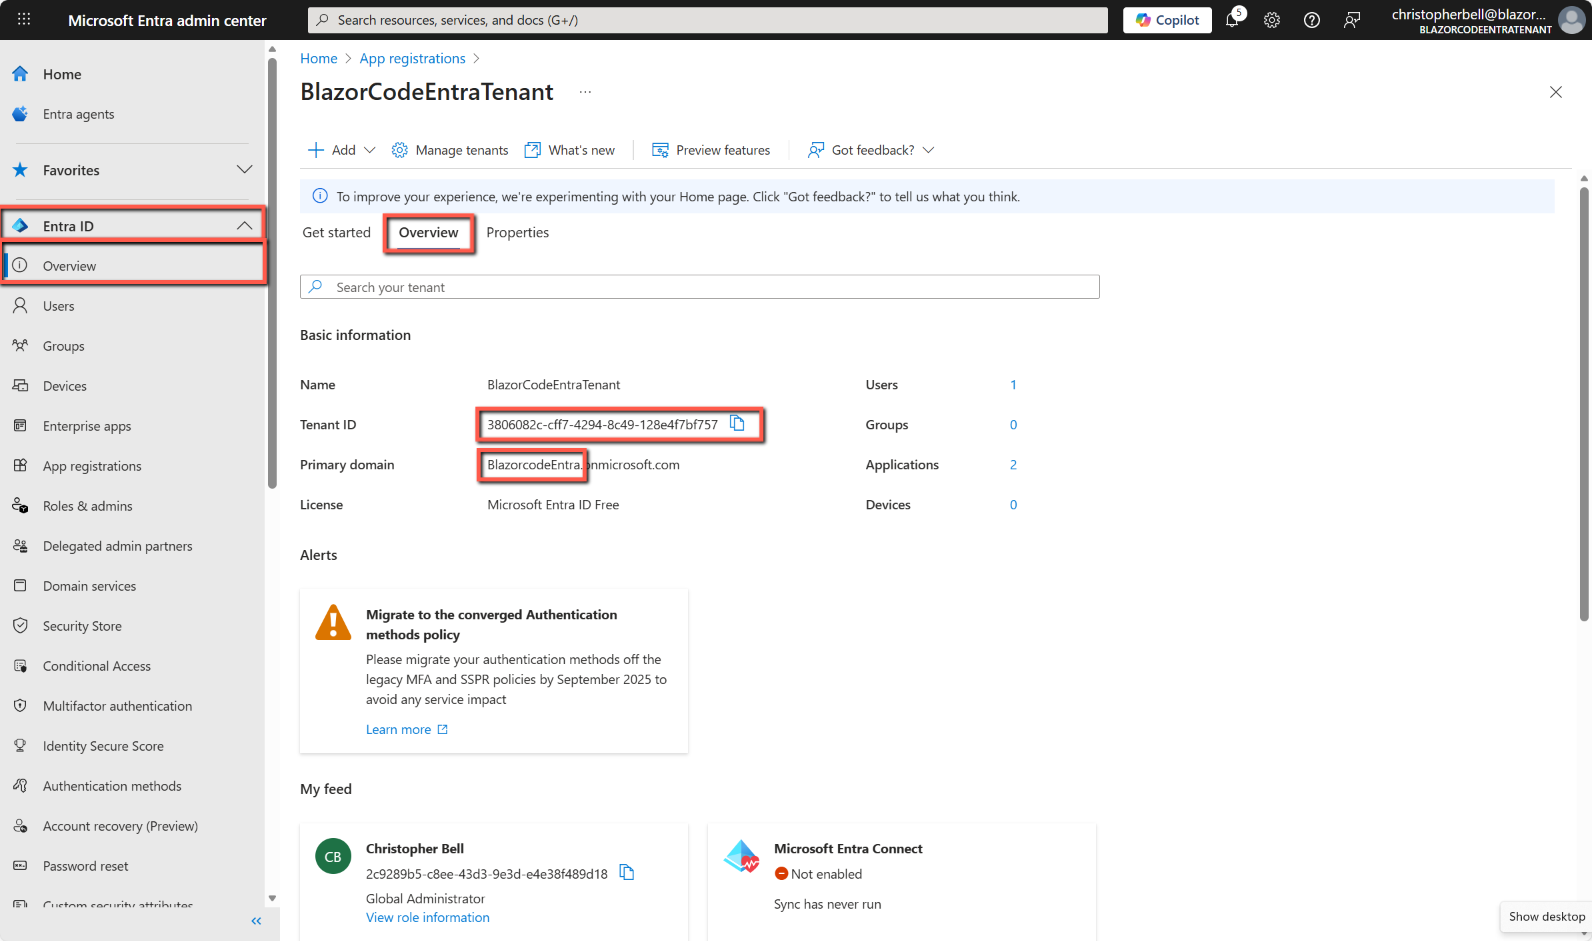Open the app launcher waffle menu
The height and width of the screenshot is (941, 1592).
tap(24, 20)
